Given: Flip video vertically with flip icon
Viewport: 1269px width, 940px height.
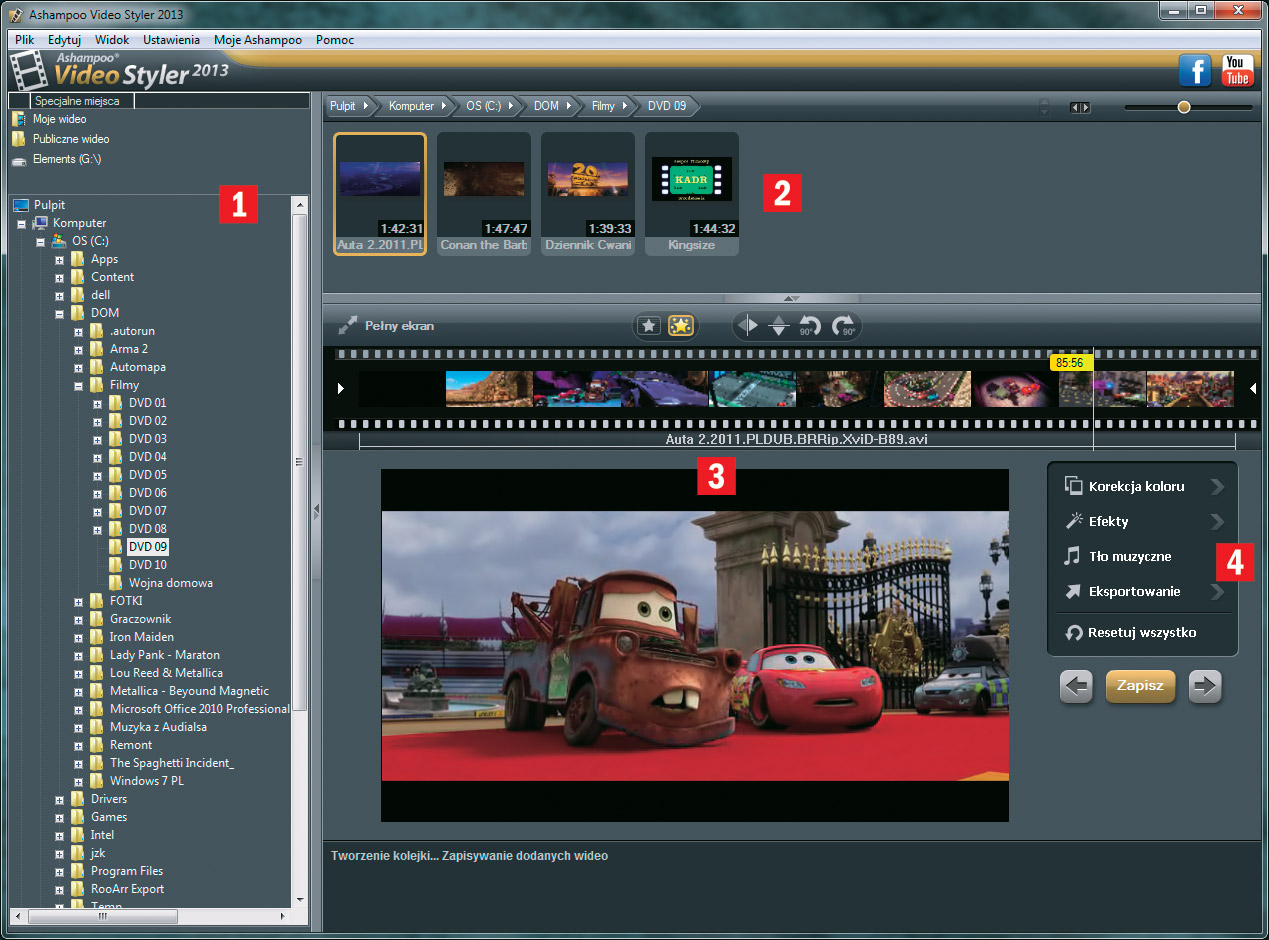Looking at the screenshot, I should point(778,326).
